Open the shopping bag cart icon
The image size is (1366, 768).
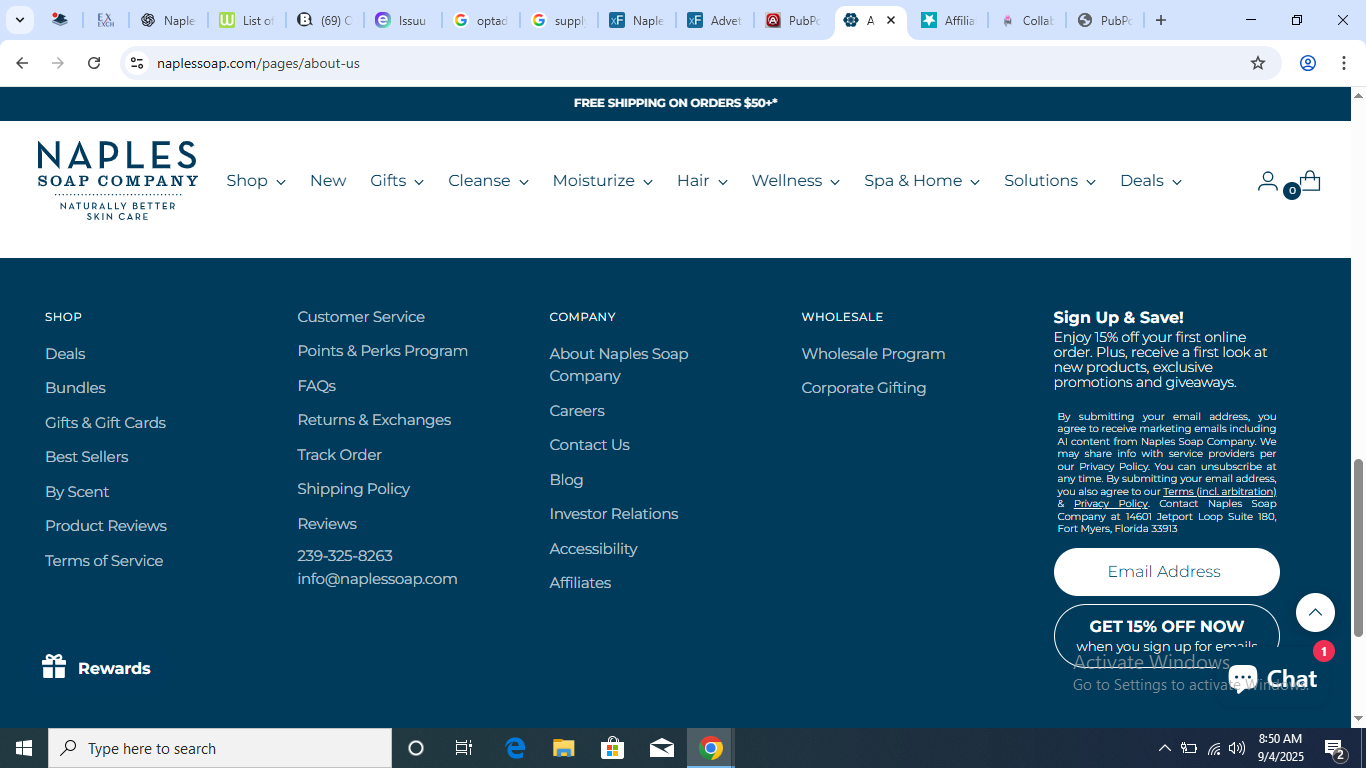(1309, 181)
